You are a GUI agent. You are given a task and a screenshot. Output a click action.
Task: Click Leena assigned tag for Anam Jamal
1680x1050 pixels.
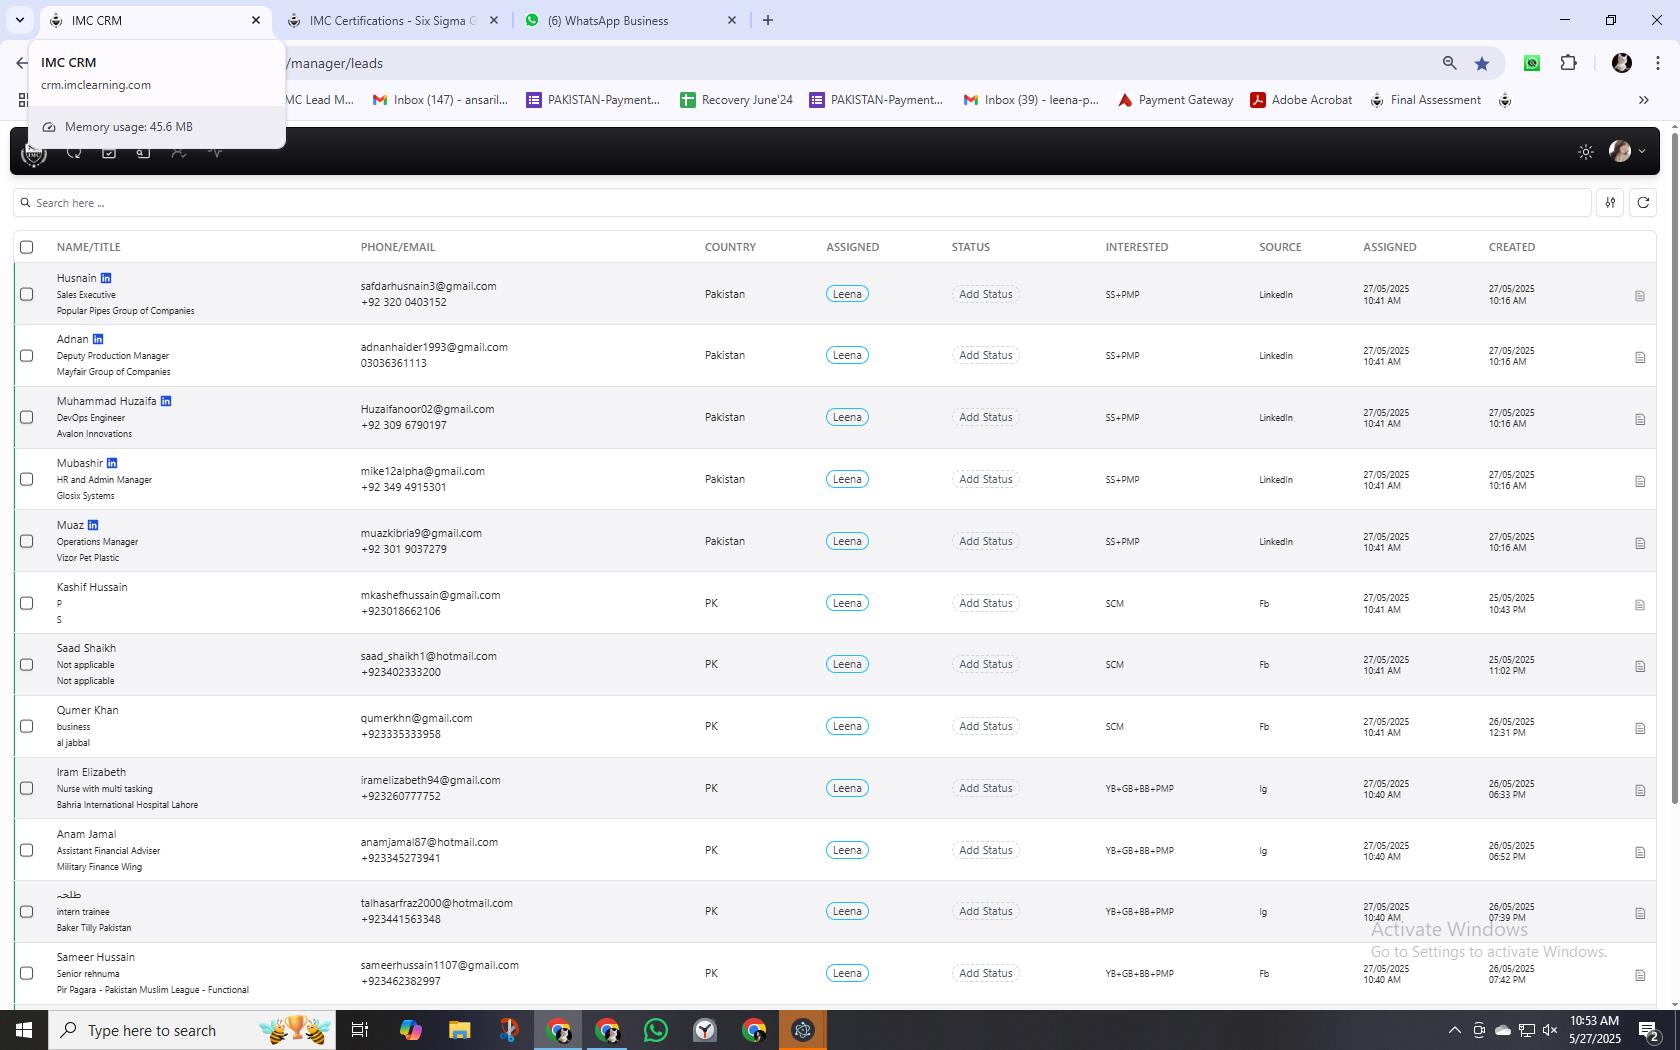847,850
